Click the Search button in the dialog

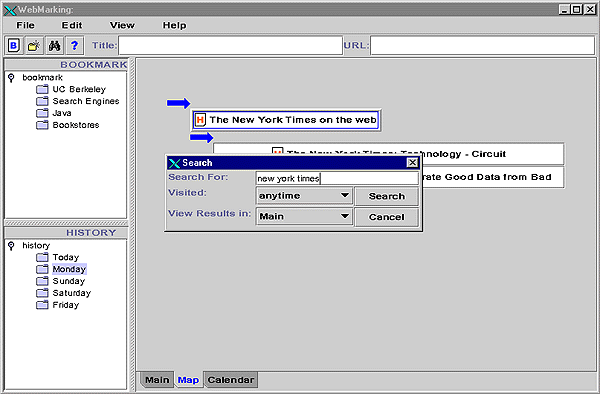[x=386, y=196]
